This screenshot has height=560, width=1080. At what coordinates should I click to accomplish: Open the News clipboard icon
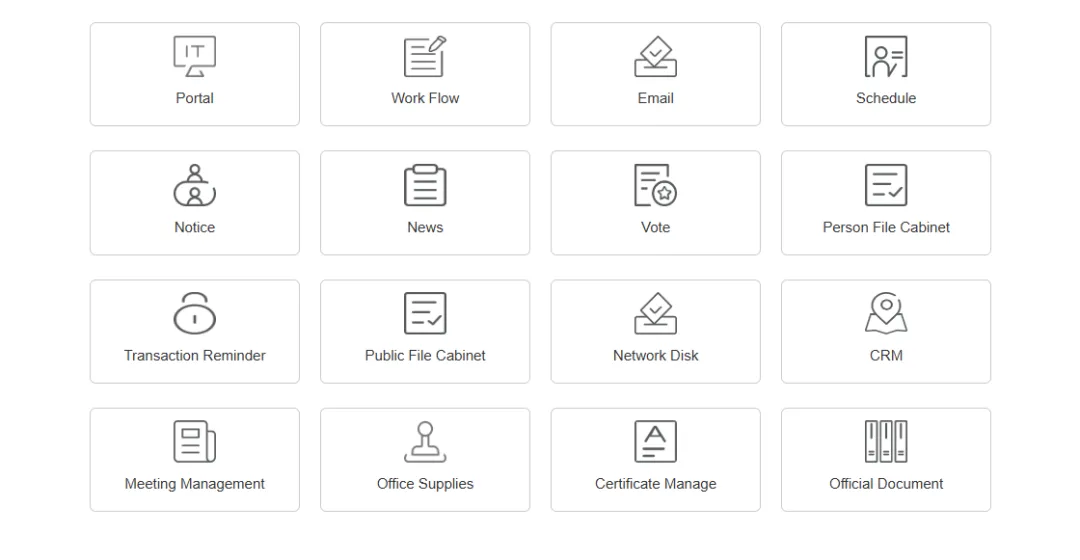click(425, 185)
